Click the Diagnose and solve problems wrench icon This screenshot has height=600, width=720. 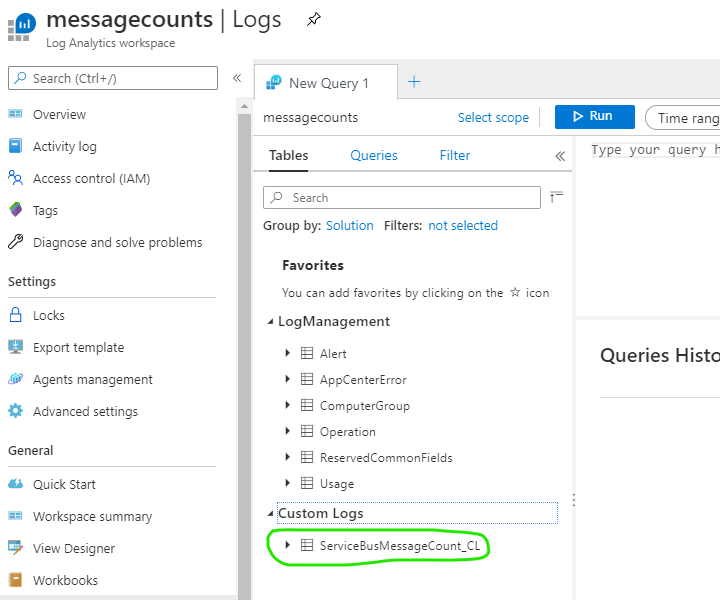pyautogui.click(x=15, y=241)
